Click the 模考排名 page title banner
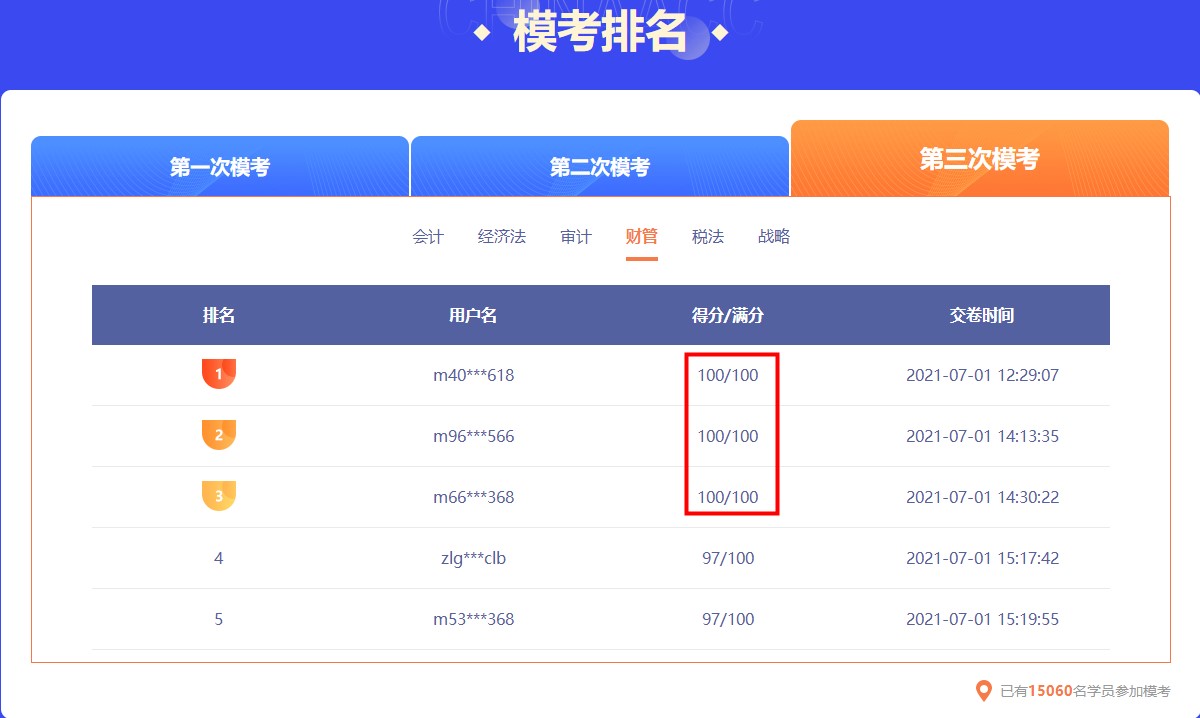Viewport: 1200px width, 718px height. click(x=600, y=29)
